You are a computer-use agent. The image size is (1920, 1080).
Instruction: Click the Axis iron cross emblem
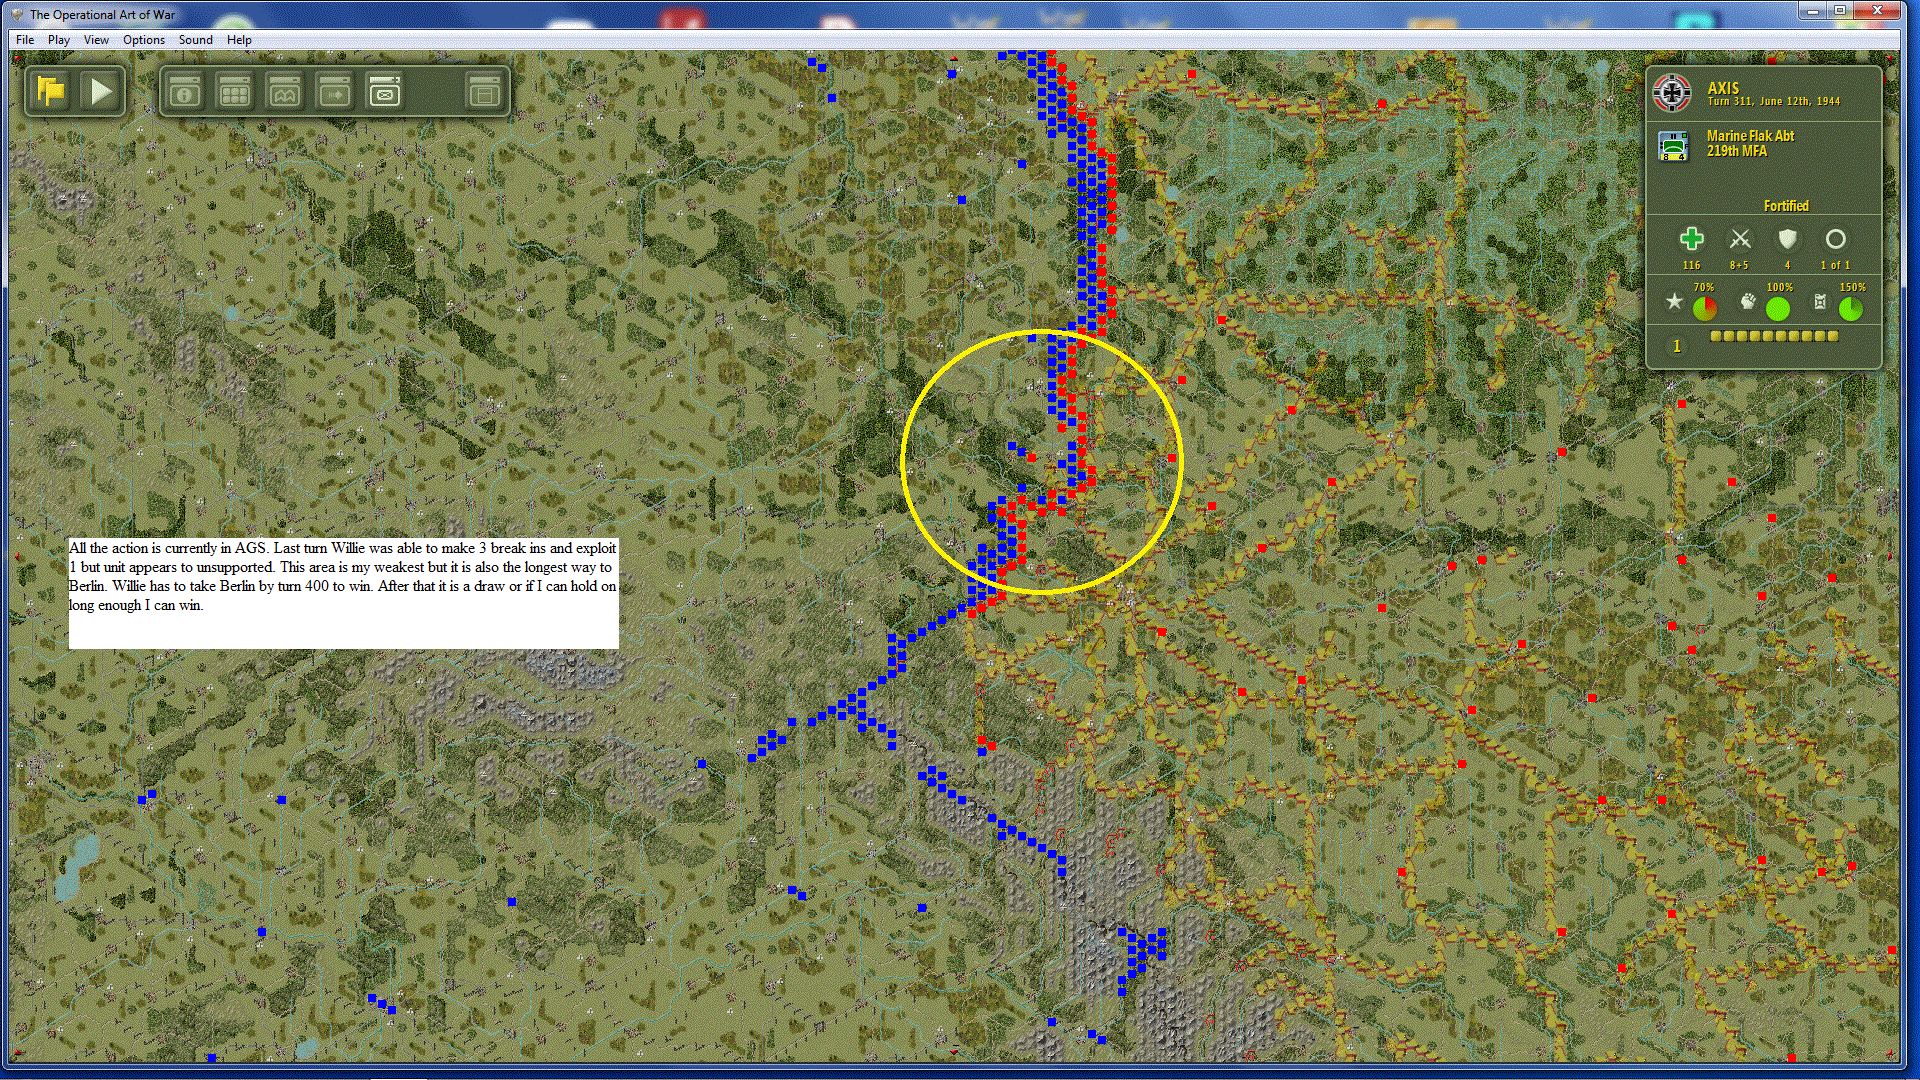click(1672, 93)
